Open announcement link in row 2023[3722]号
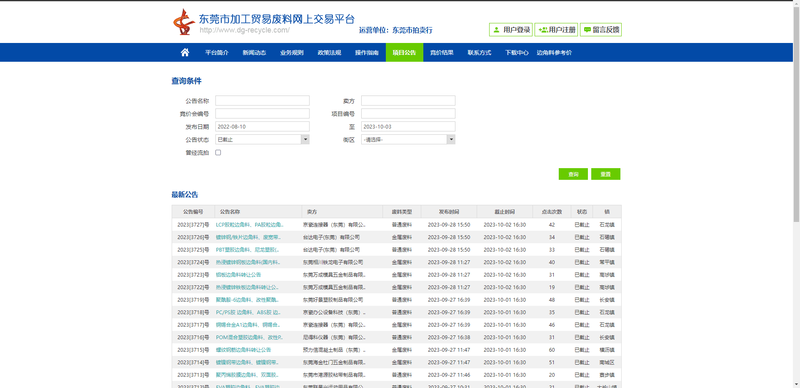Image resolution: width=800 pixels, height=388 pixels. click(247, 287)
